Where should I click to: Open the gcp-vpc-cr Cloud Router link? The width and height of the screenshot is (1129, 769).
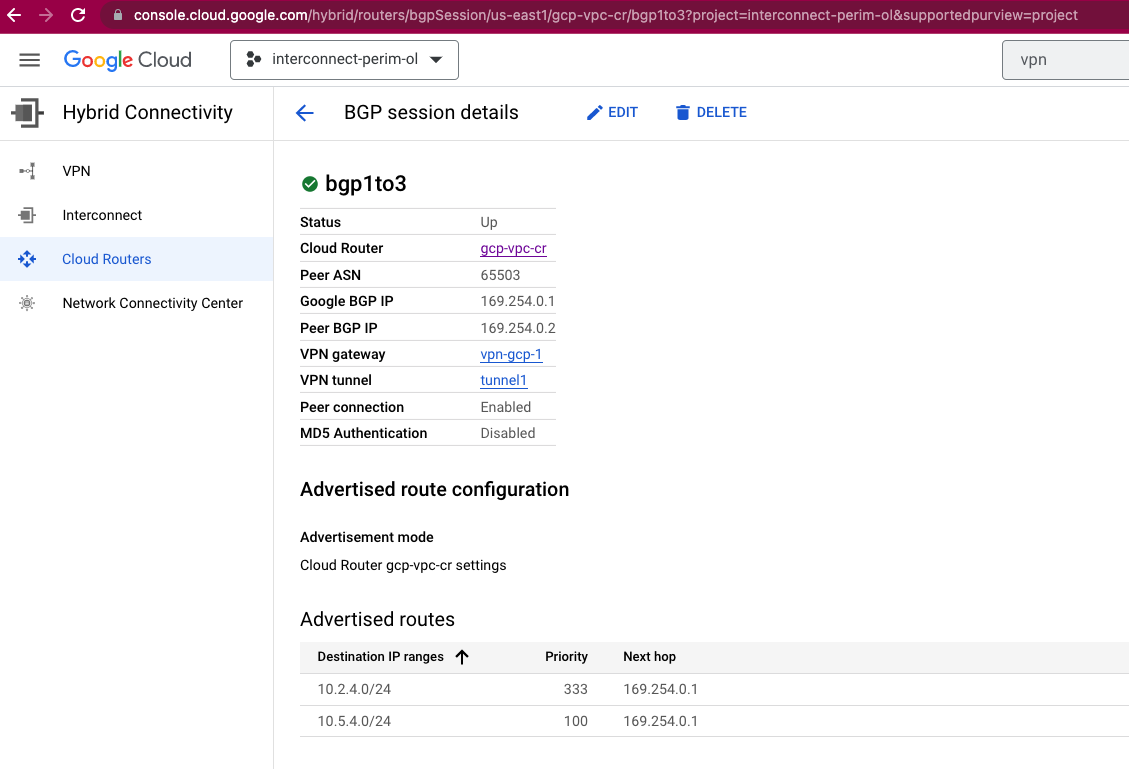(513, 248)
